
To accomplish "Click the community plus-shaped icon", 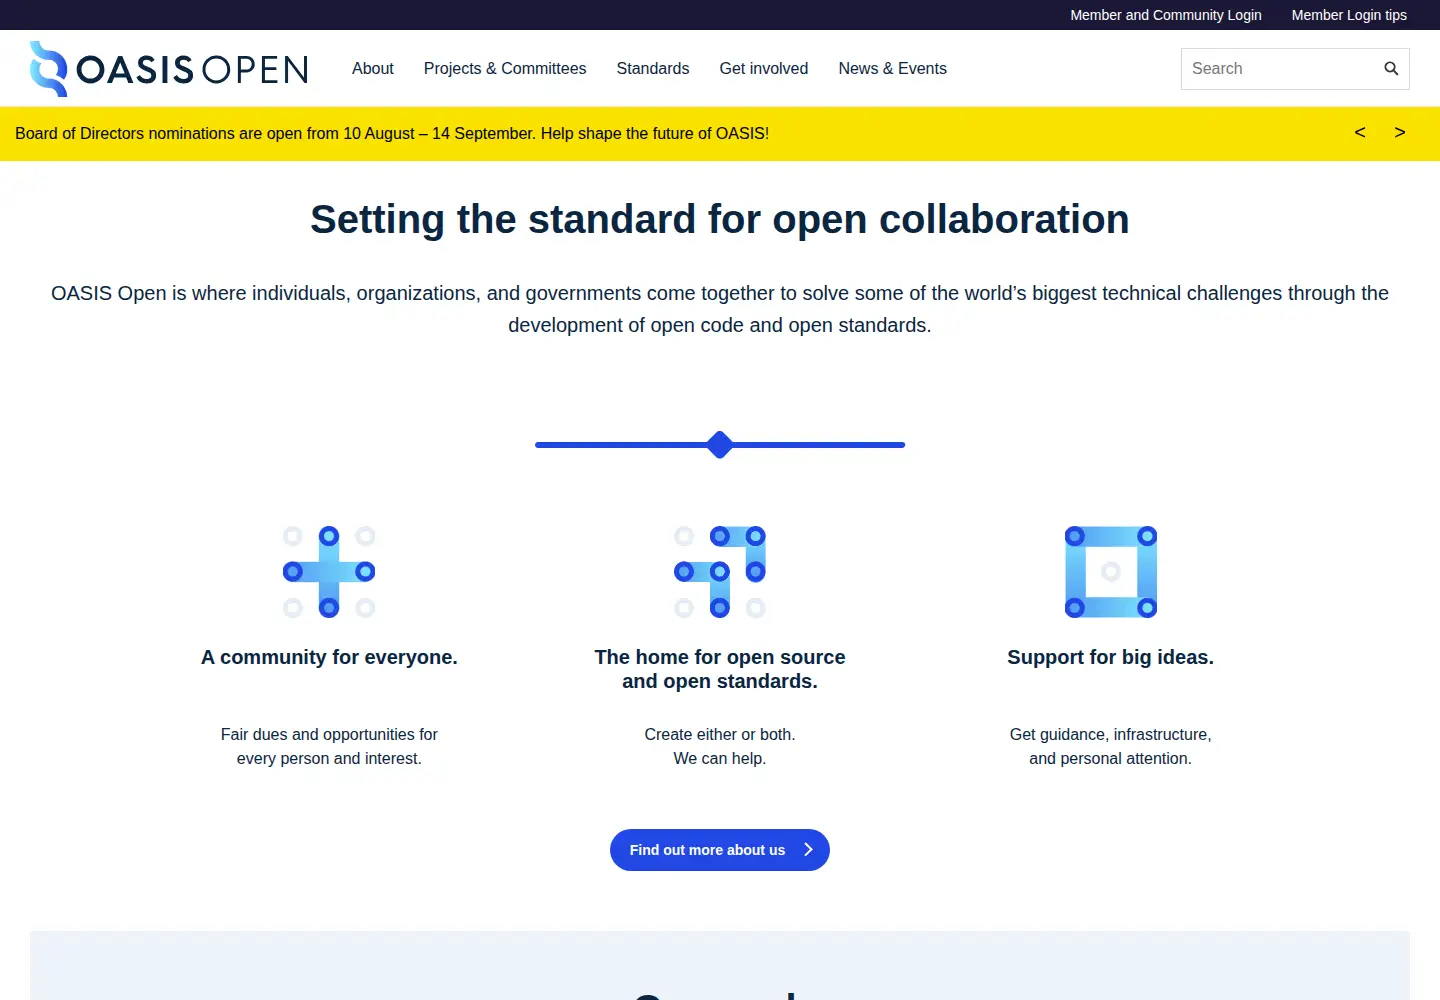I will pos(329,572).
